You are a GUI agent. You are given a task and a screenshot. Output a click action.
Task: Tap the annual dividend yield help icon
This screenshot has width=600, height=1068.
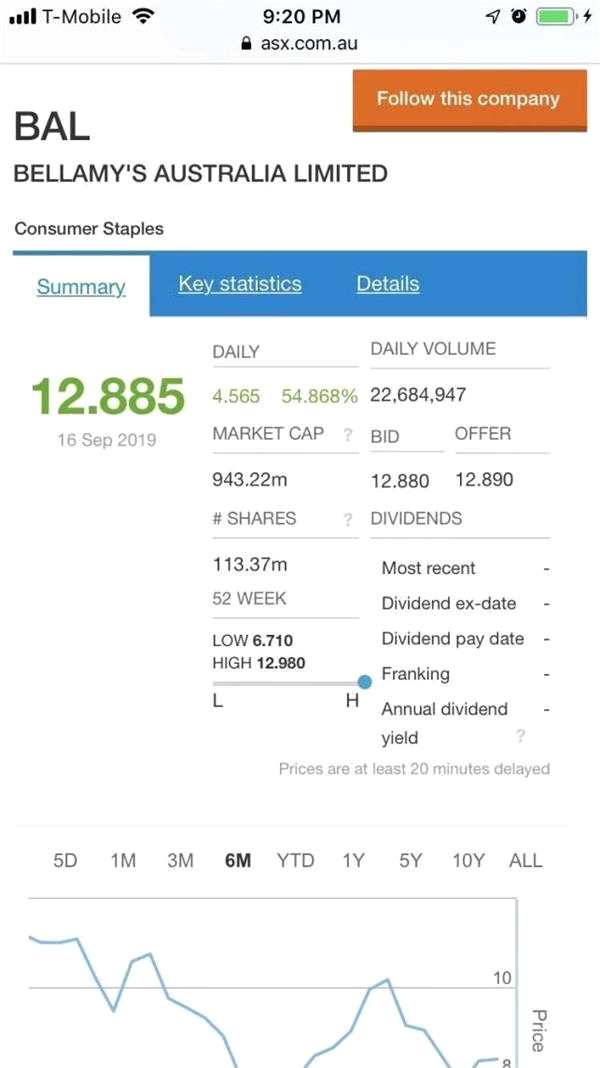coord(521,737)
